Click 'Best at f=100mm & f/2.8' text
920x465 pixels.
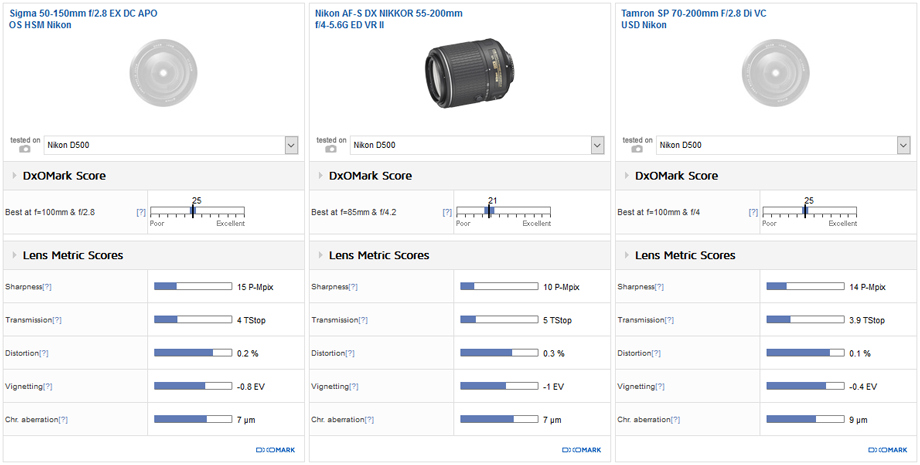point(50,212)
